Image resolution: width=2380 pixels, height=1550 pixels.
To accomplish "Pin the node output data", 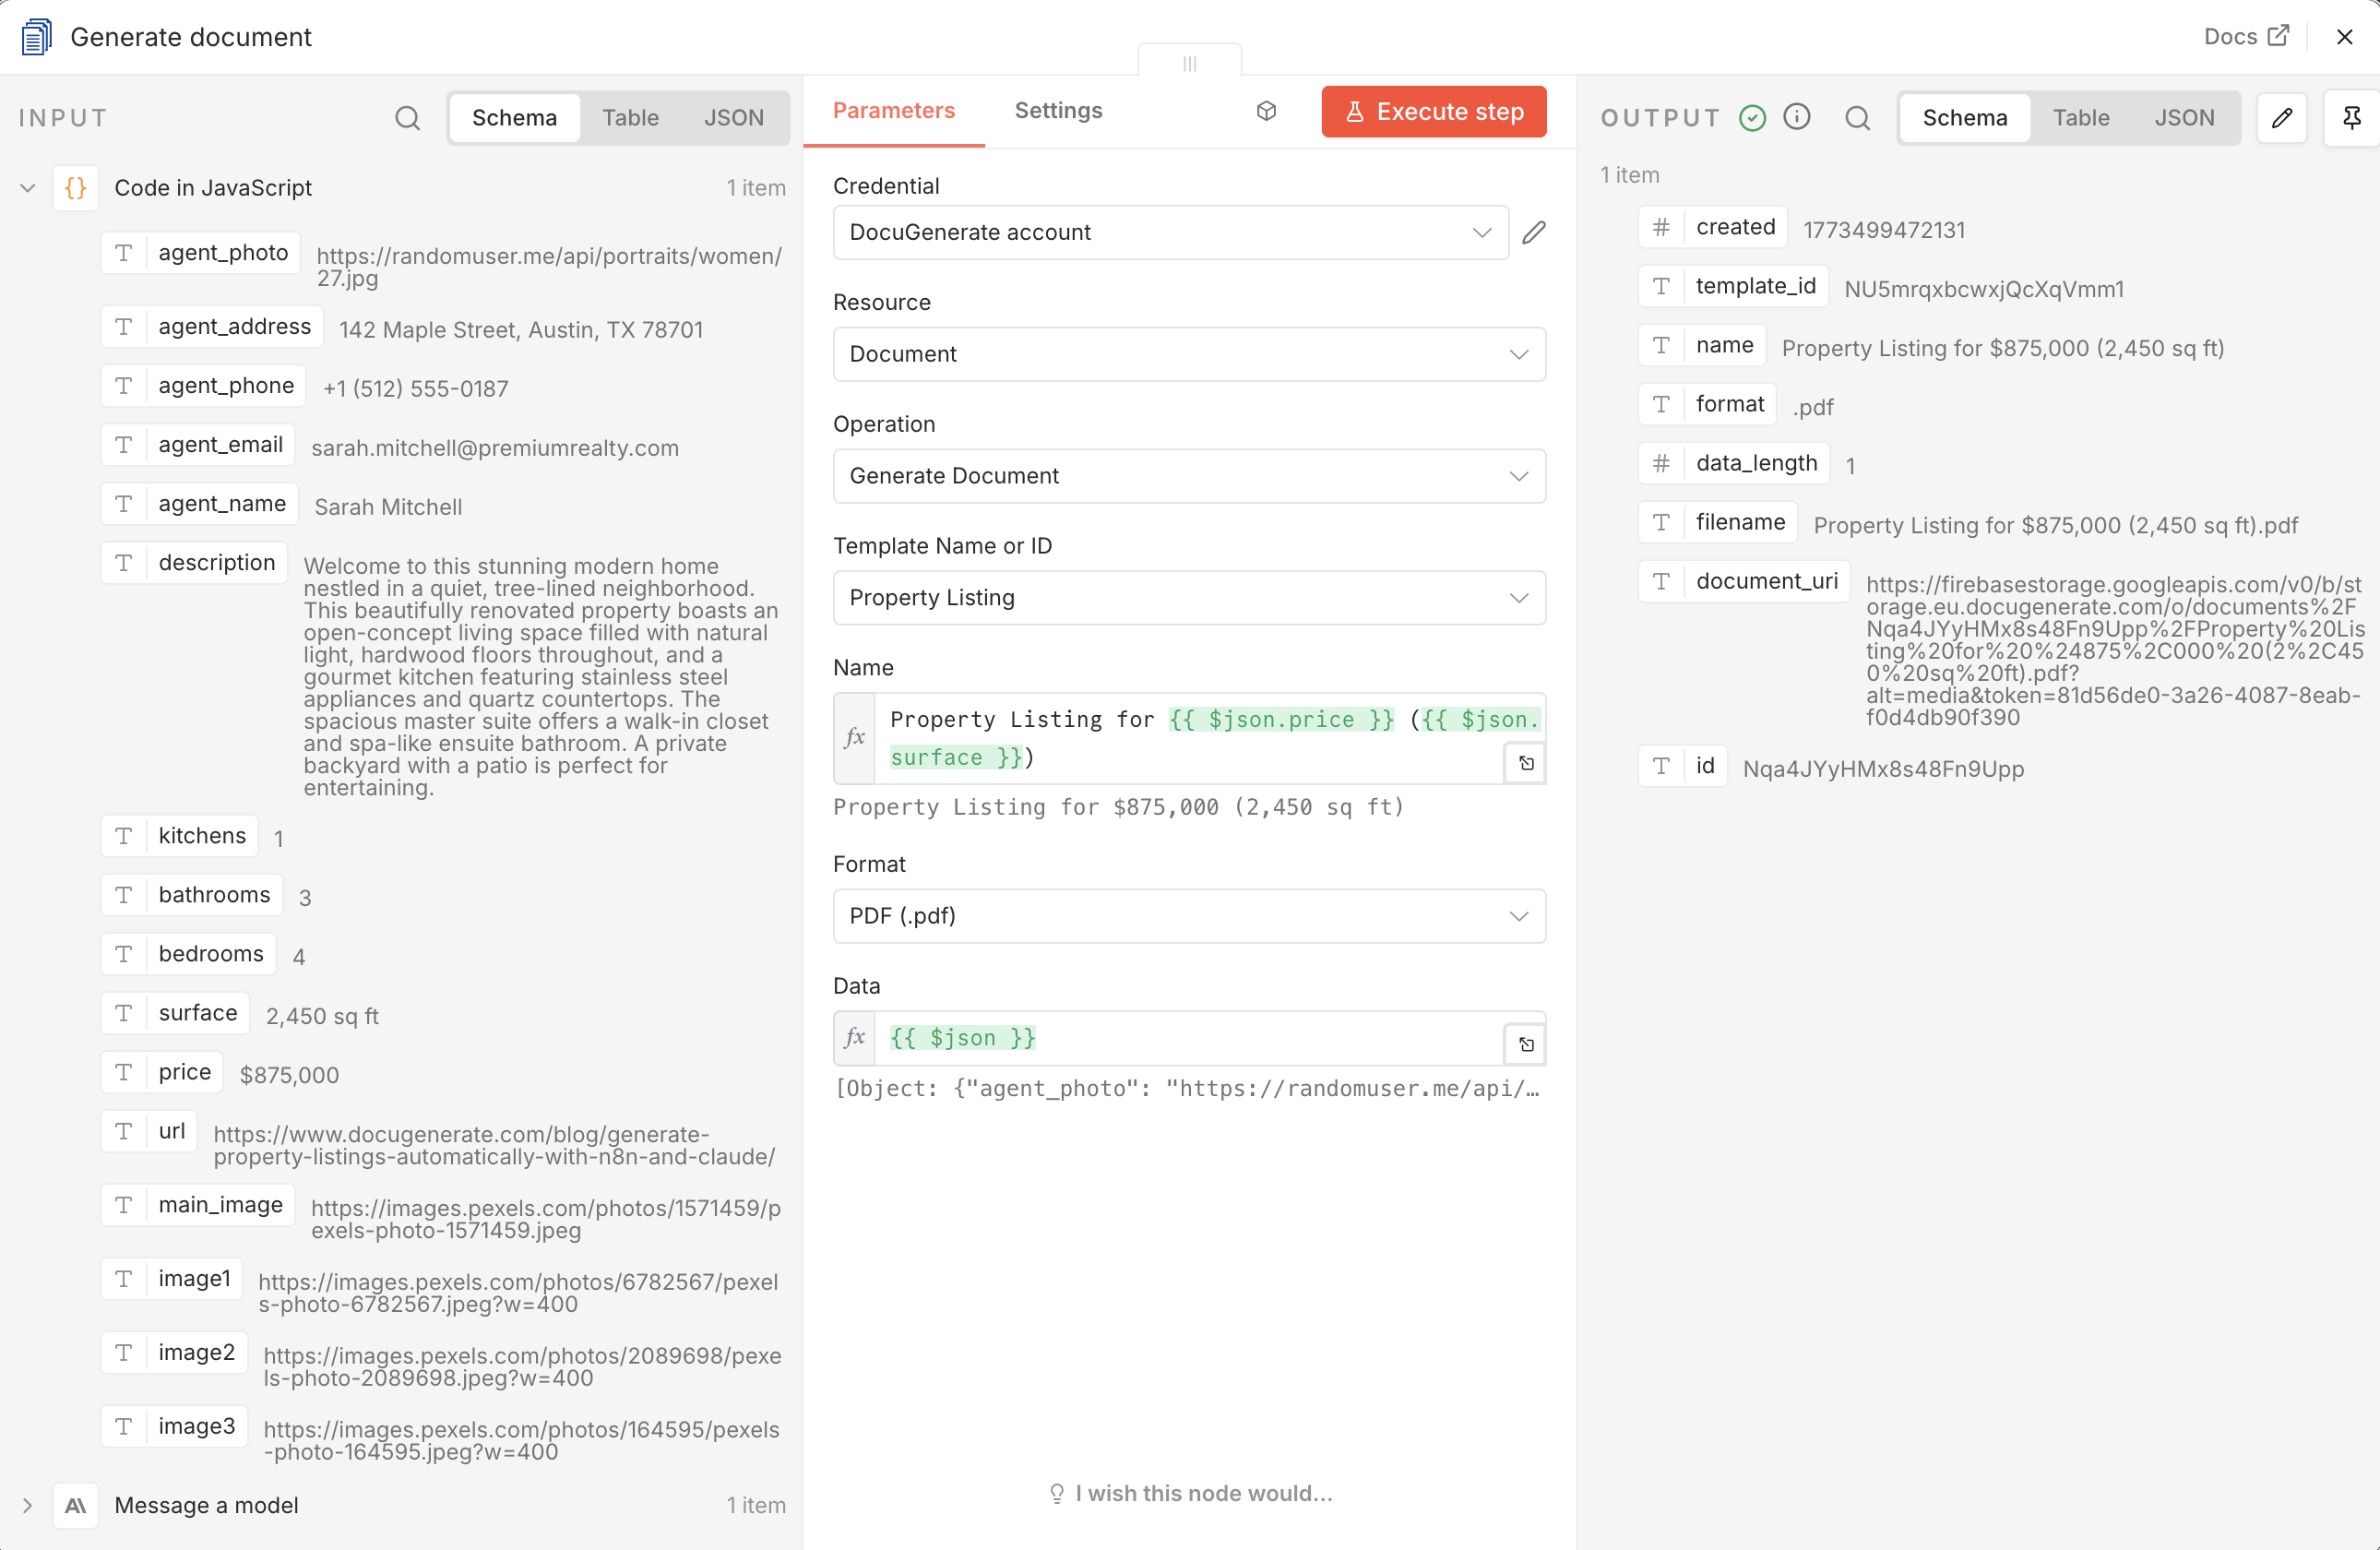I will tap(2352, 117).
